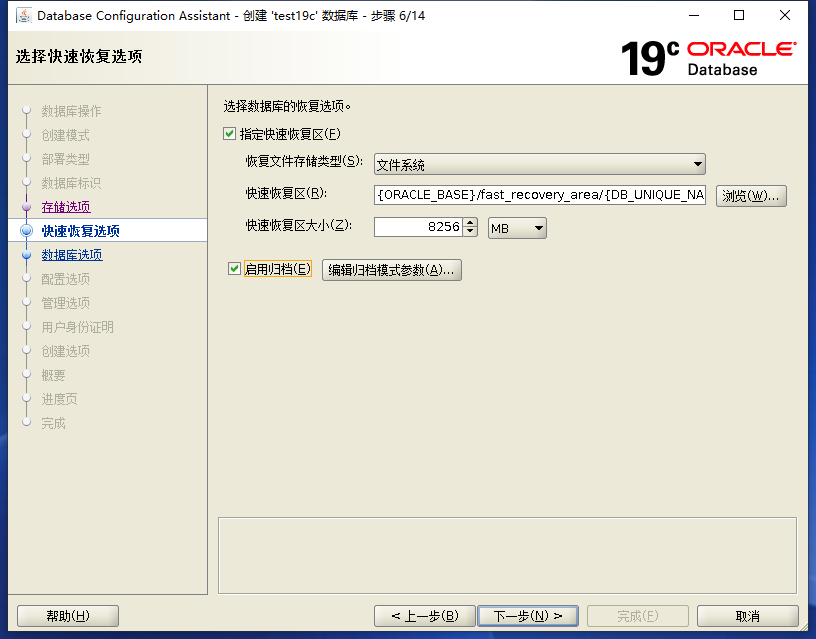Click the Java app icon in title bar
Screen dimensions: 816x639
[23, 16]
